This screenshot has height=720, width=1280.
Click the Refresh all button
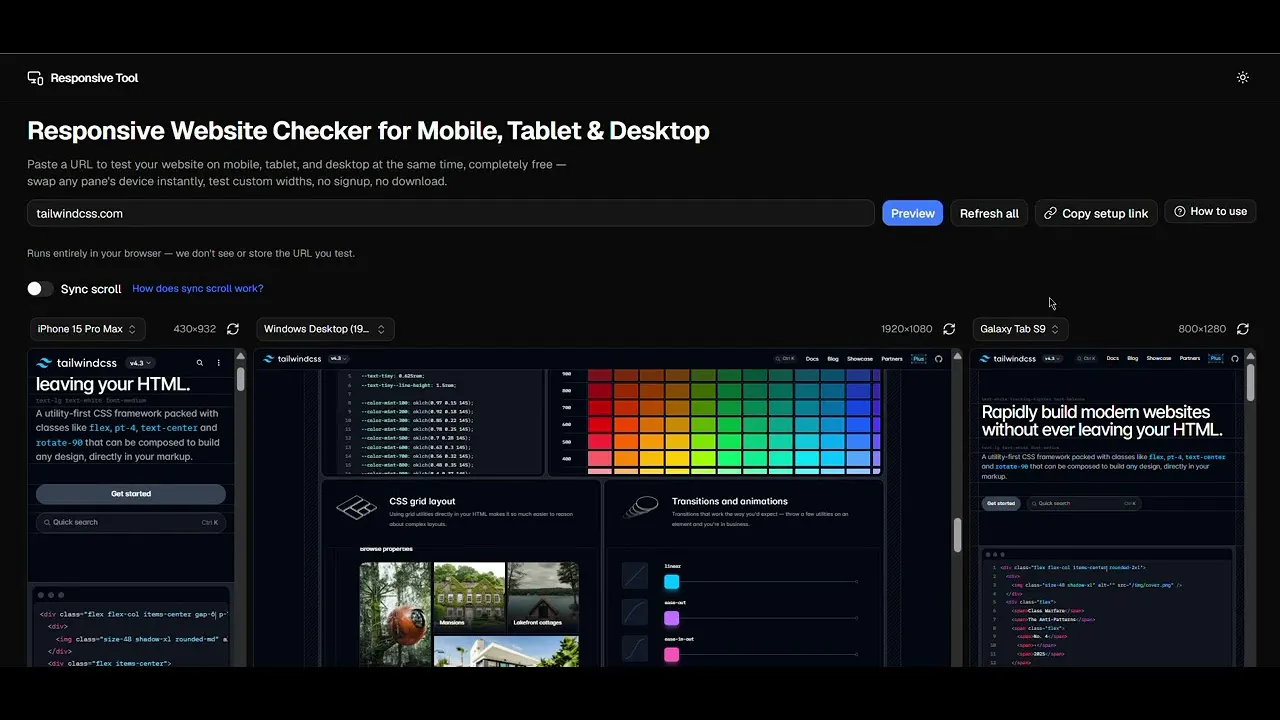tap(989, 213)
